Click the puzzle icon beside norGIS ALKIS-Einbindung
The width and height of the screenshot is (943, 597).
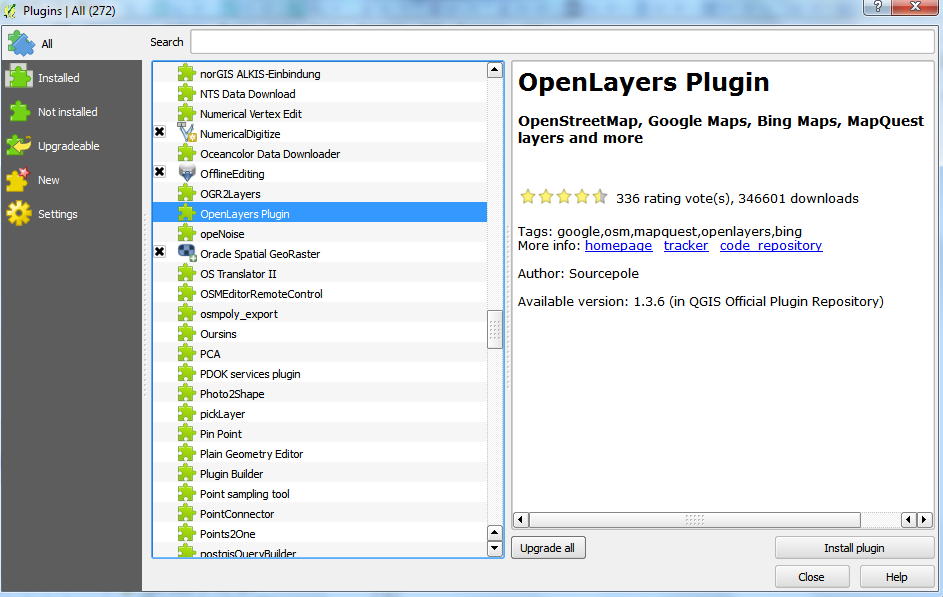(187, 73)
